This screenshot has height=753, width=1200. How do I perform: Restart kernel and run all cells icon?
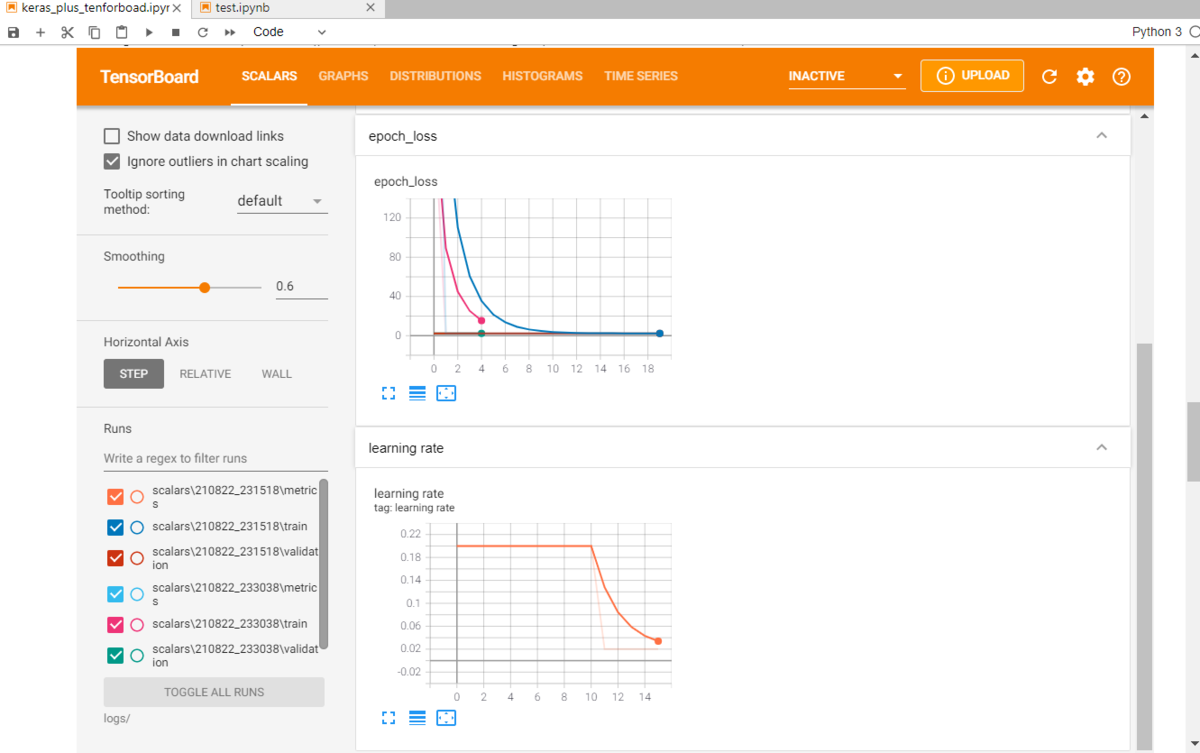pos(229,32)
